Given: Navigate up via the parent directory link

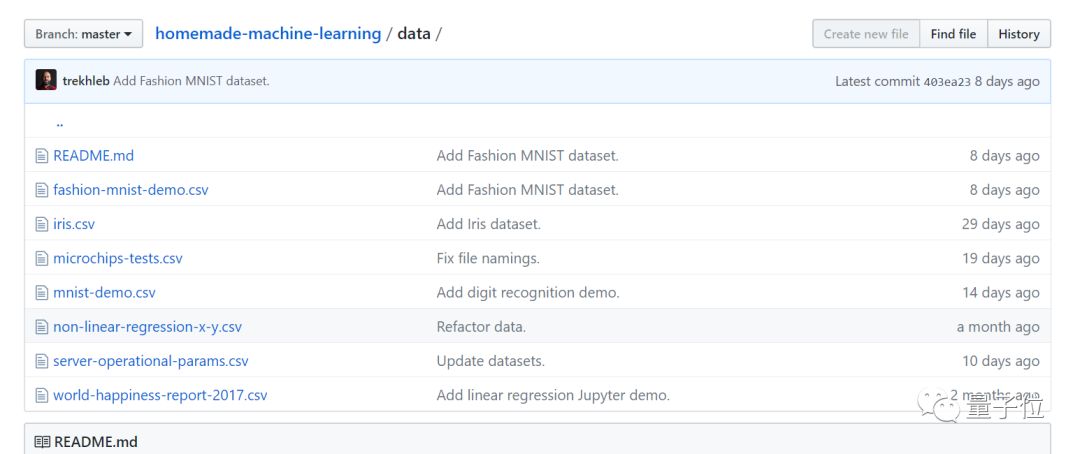Looking at the screenshot, I should tap(60, 123).
